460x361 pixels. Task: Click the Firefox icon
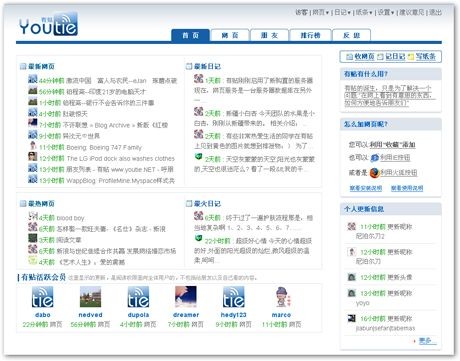(x=375, y=172)
